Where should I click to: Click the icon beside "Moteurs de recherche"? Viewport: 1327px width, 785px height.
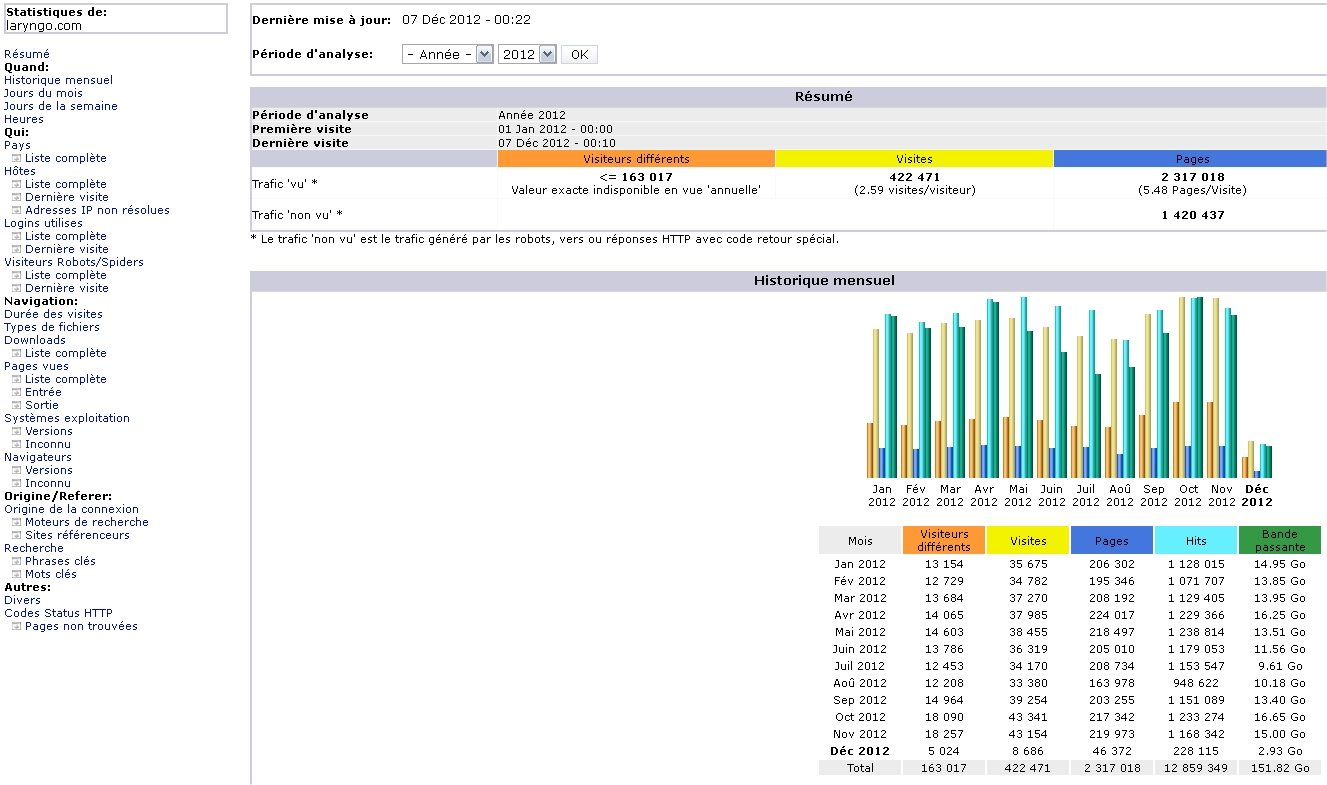[x=16, y=523]
